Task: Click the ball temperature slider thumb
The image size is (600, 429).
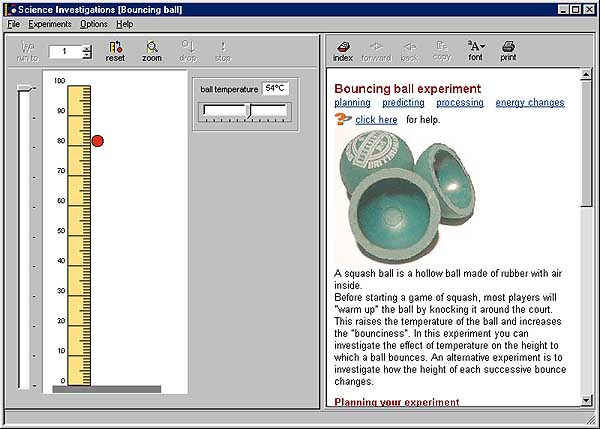Action: click(x=249, y=111)
